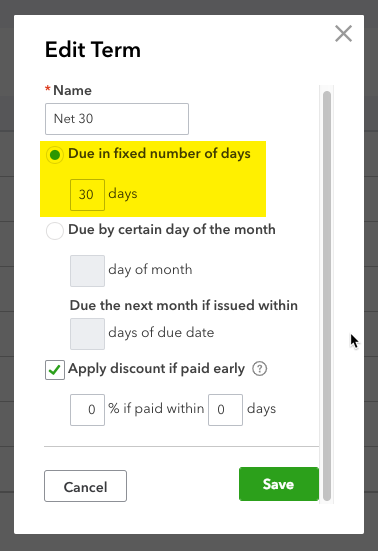
Task: Click the Apply discount if paid early label text
Action: point(156,369)
